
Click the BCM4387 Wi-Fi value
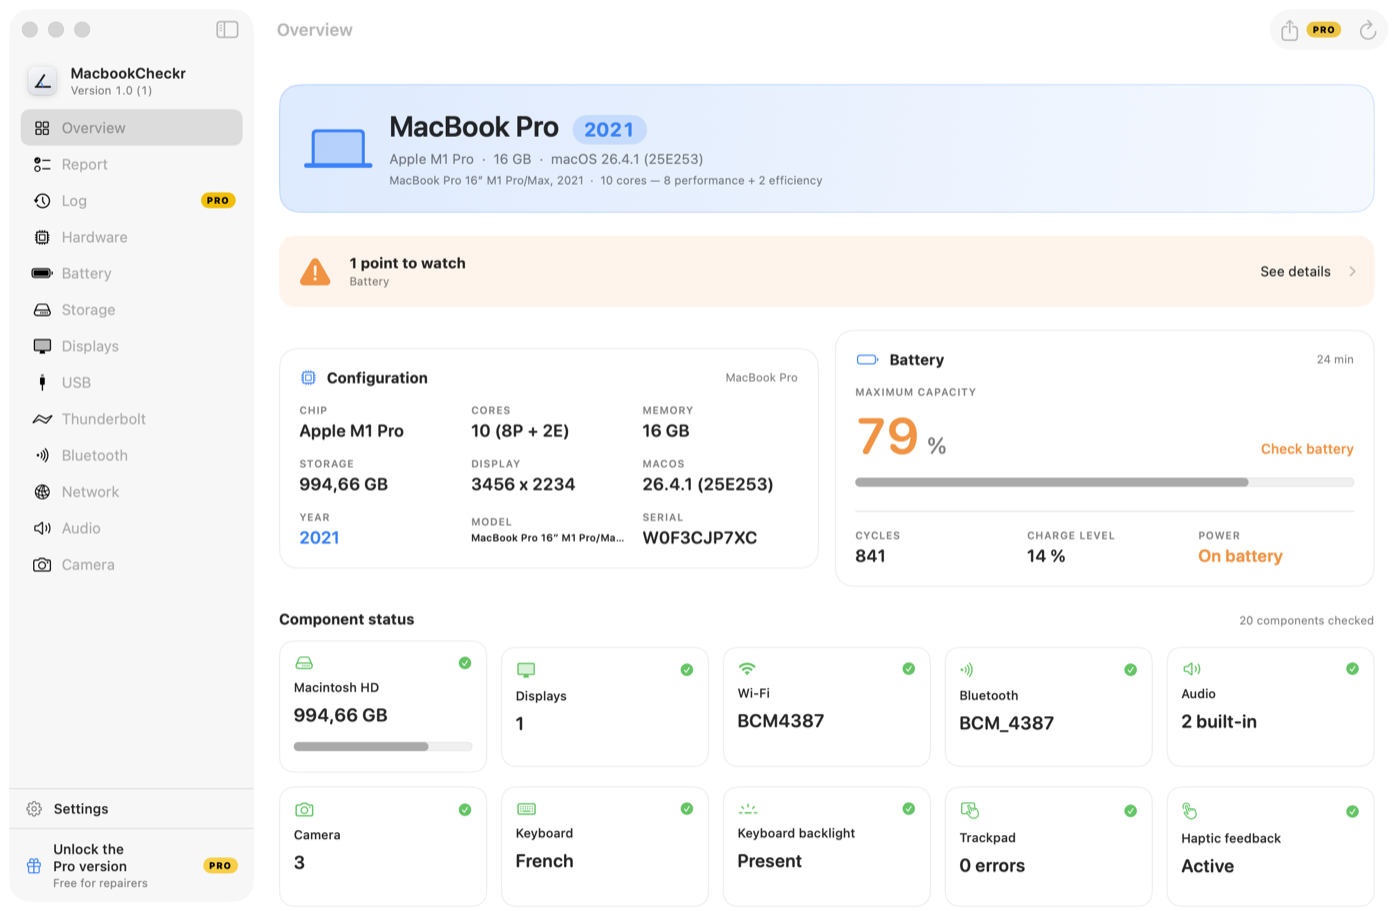coord(780,721)
